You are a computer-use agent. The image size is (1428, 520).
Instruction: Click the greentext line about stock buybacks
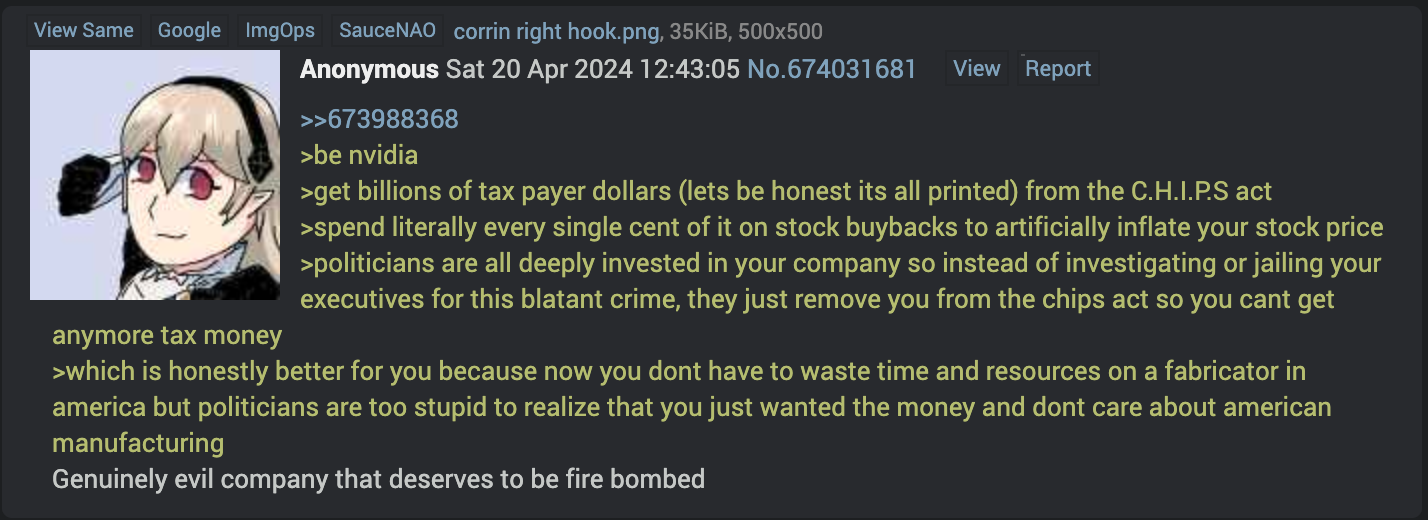[x=842, y=227]
